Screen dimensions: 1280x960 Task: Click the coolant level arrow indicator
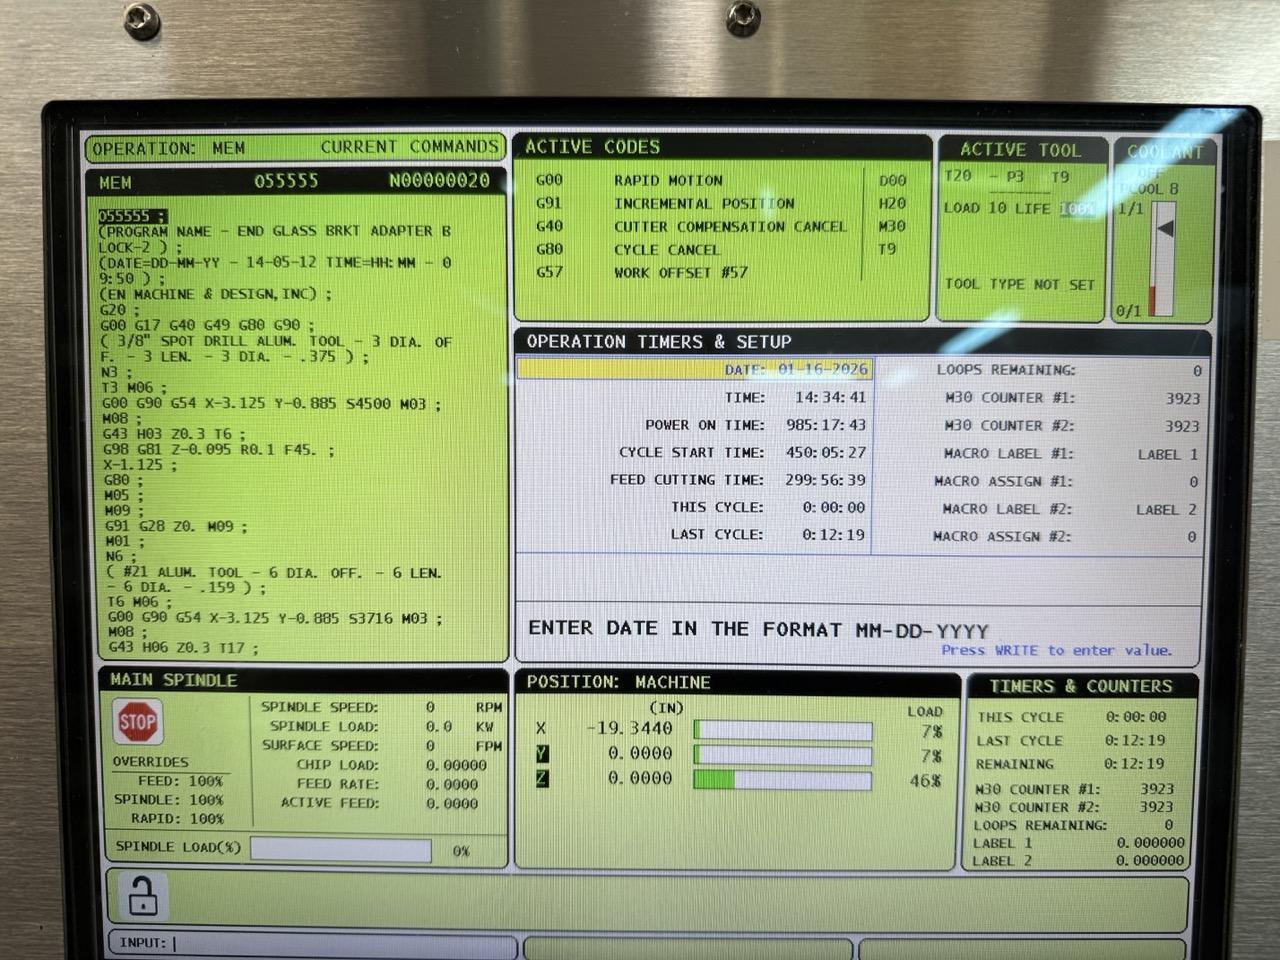tap(1164, 229)
